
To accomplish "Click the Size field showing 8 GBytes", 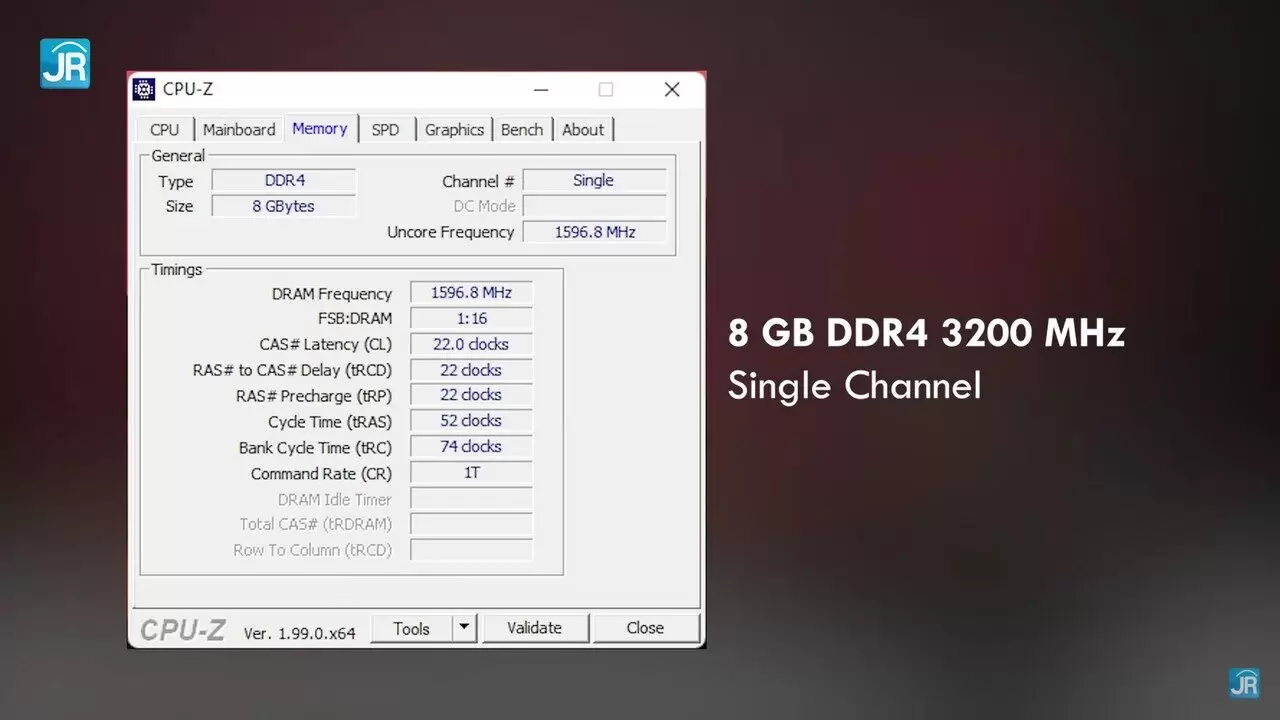I will coord(284,205).
